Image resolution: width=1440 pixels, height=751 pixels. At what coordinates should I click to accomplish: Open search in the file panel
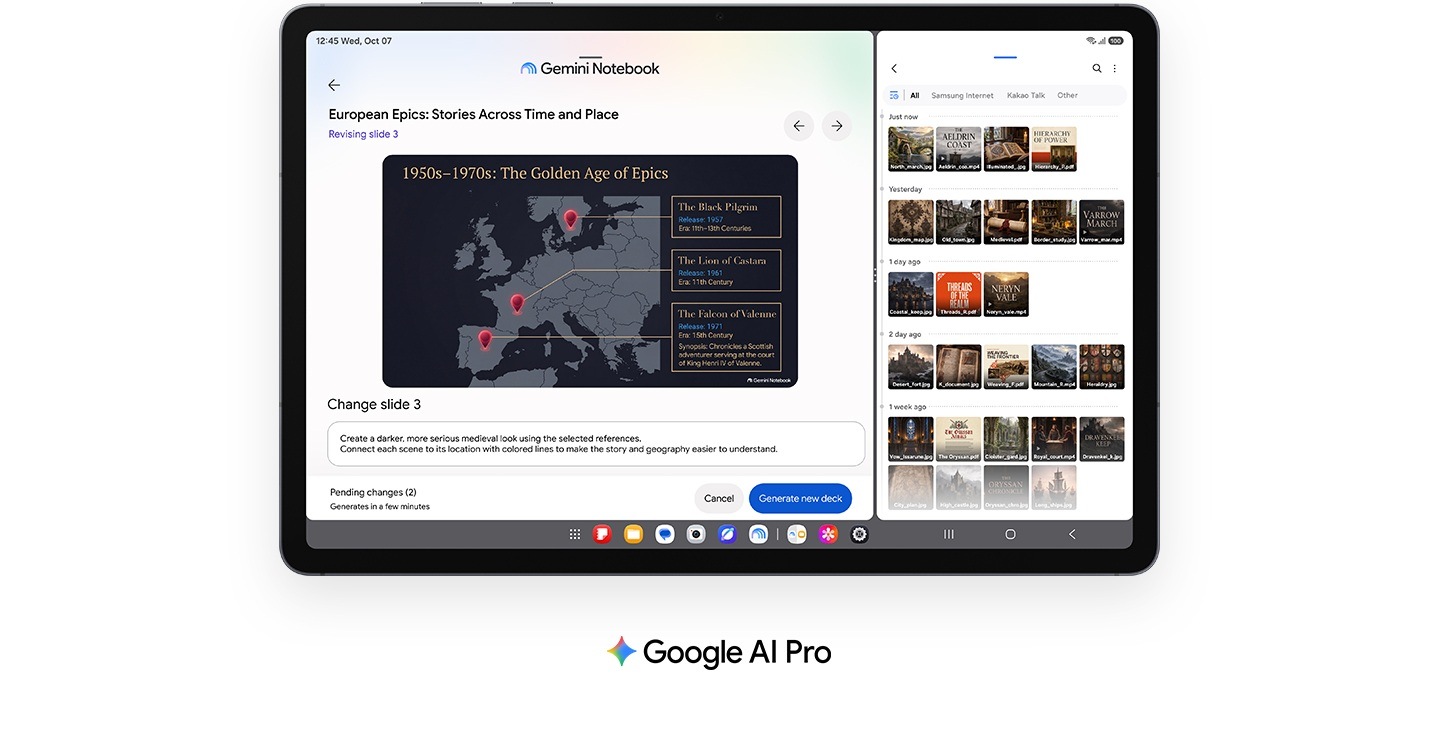click(1097, 69)
